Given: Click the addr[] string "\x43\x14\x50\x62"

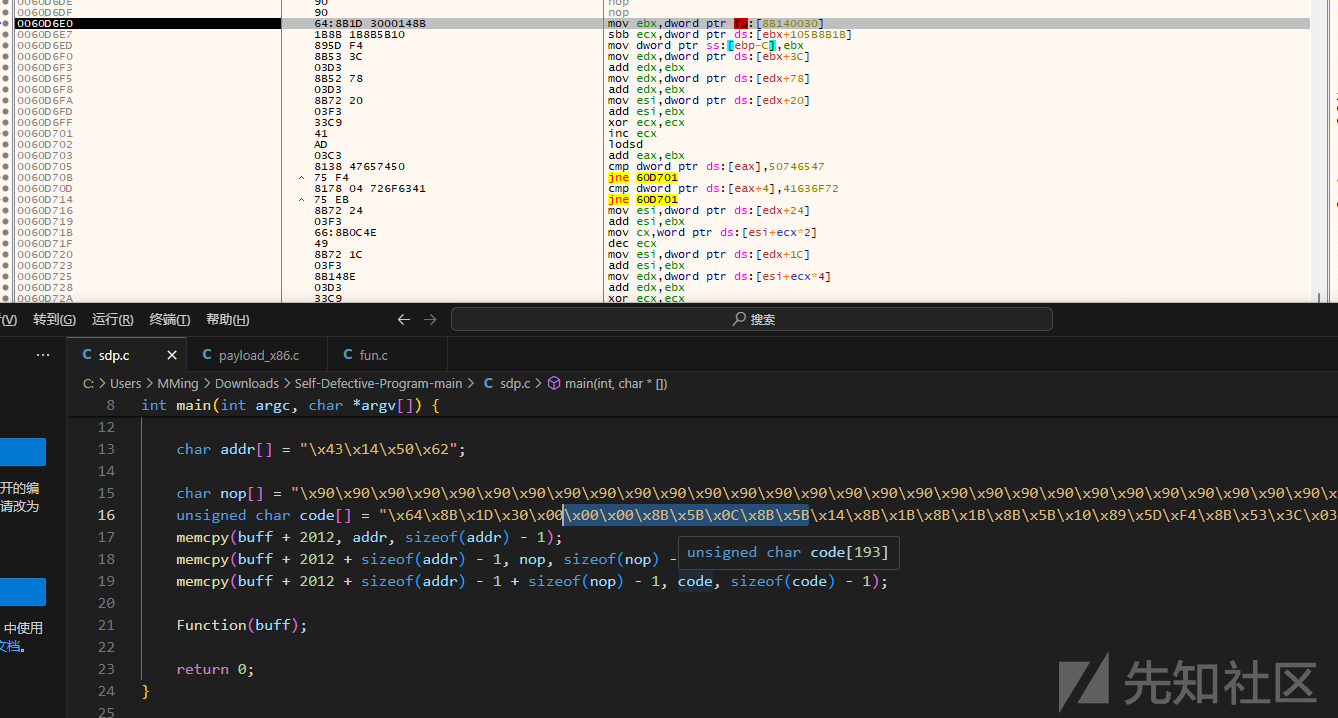Looking at the screenshot, I should pos(378,449).
